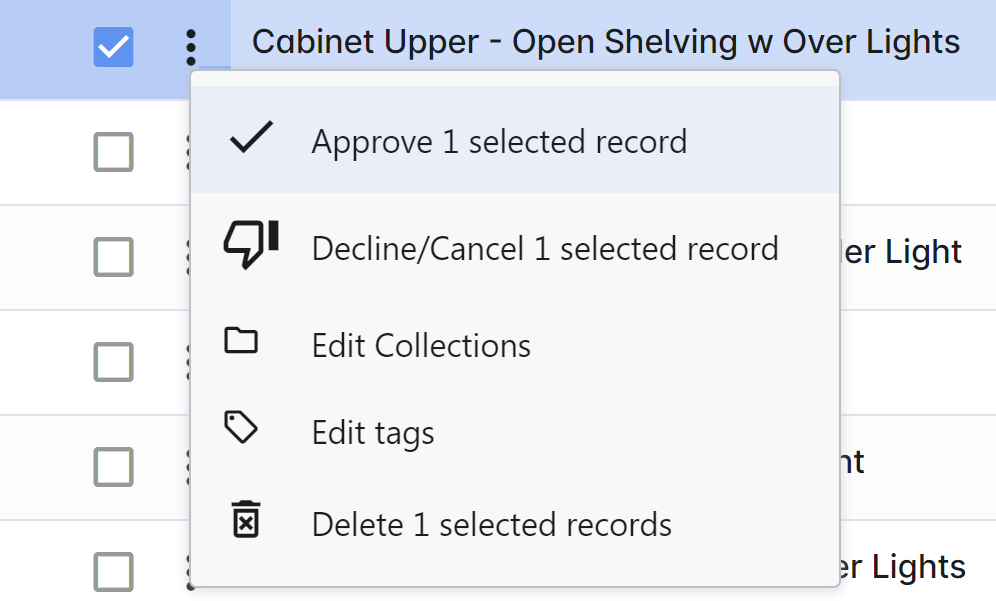The width and height of the screenshot is (996, 601).
Task: Pick "Edit tags" from the menu
Action: 373,433
